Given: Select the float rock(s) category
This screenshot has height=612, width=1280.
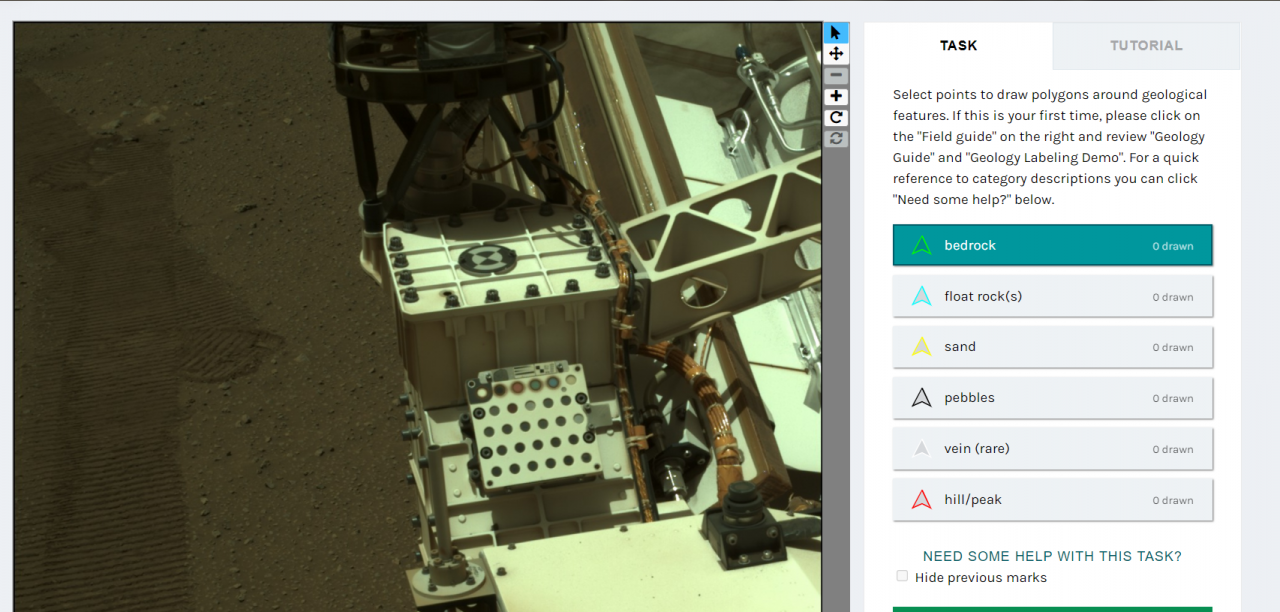Looking at the screenshot, I should (x=1052, y=296).
